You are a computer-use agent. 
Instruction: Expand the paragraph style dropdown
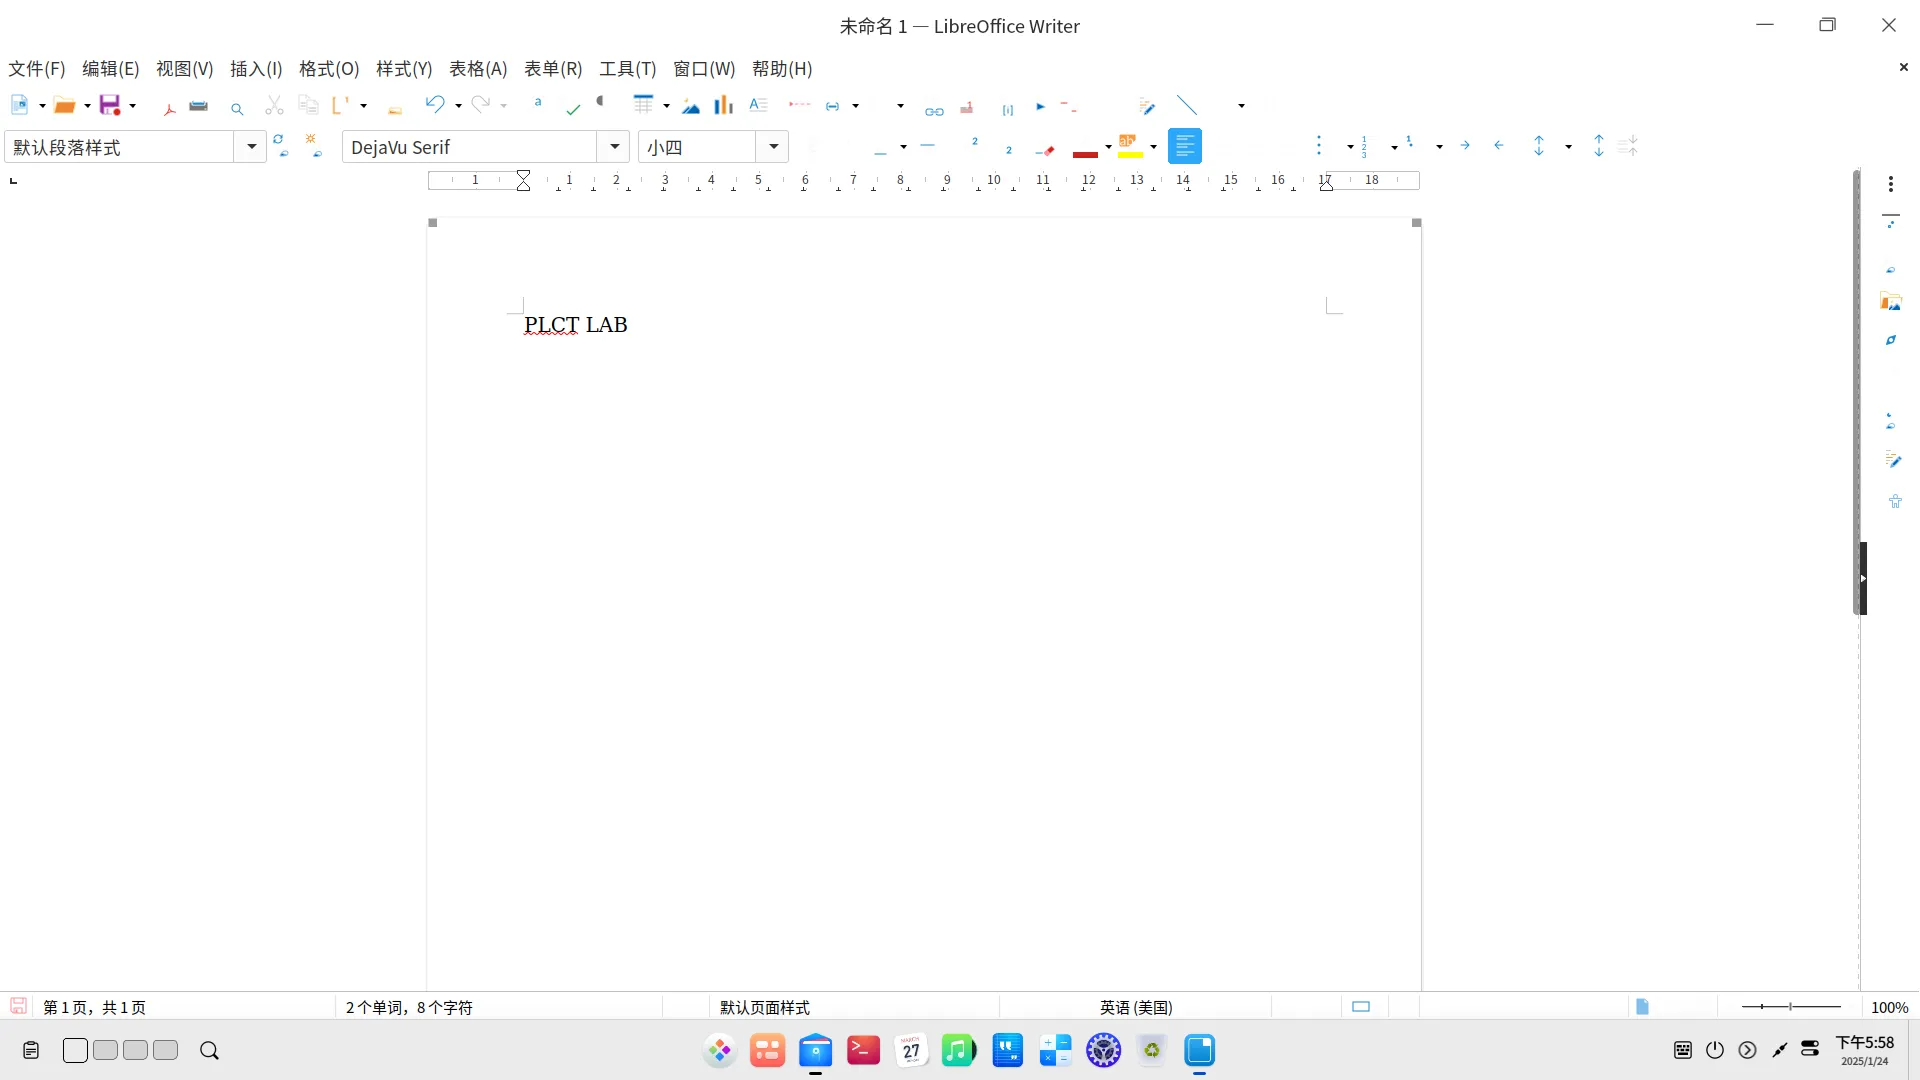click(x=251, y=147)
